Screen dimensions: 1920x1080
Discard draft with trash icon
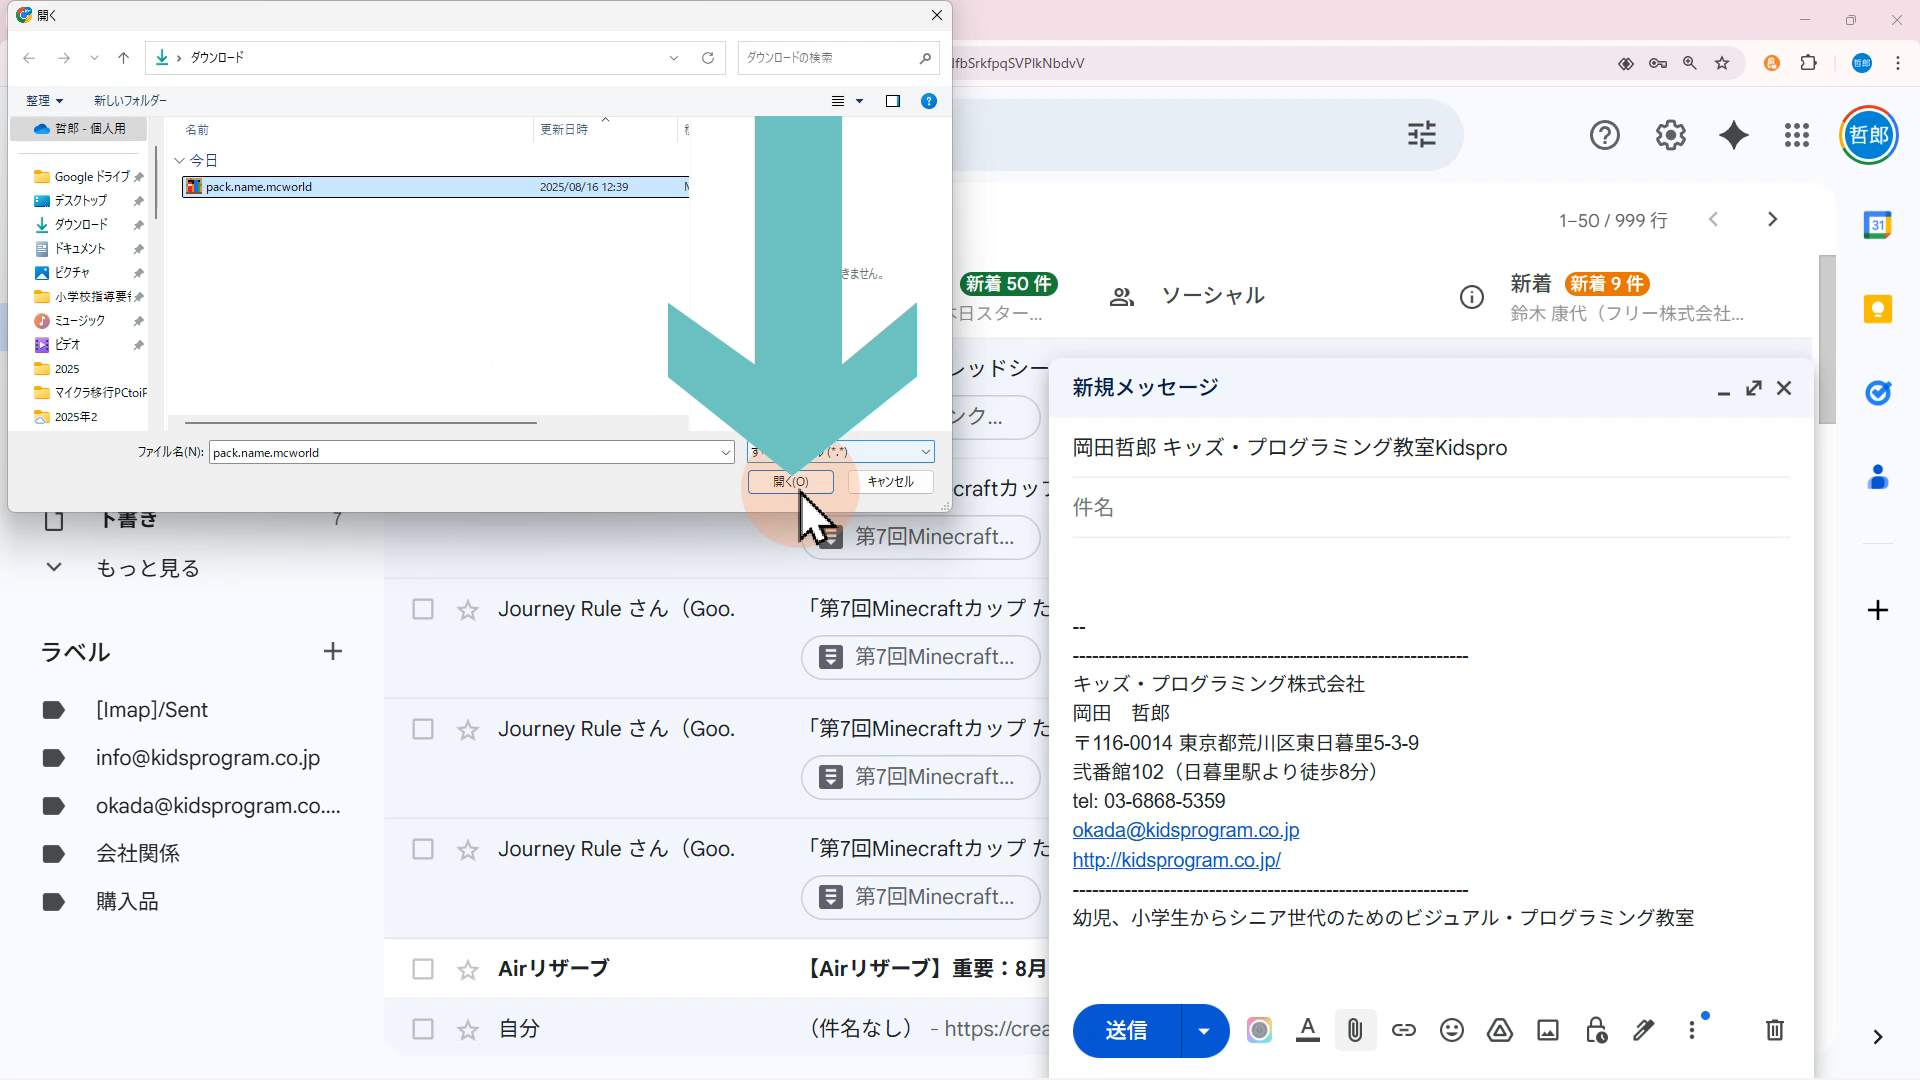(x=1774, y=1030)
